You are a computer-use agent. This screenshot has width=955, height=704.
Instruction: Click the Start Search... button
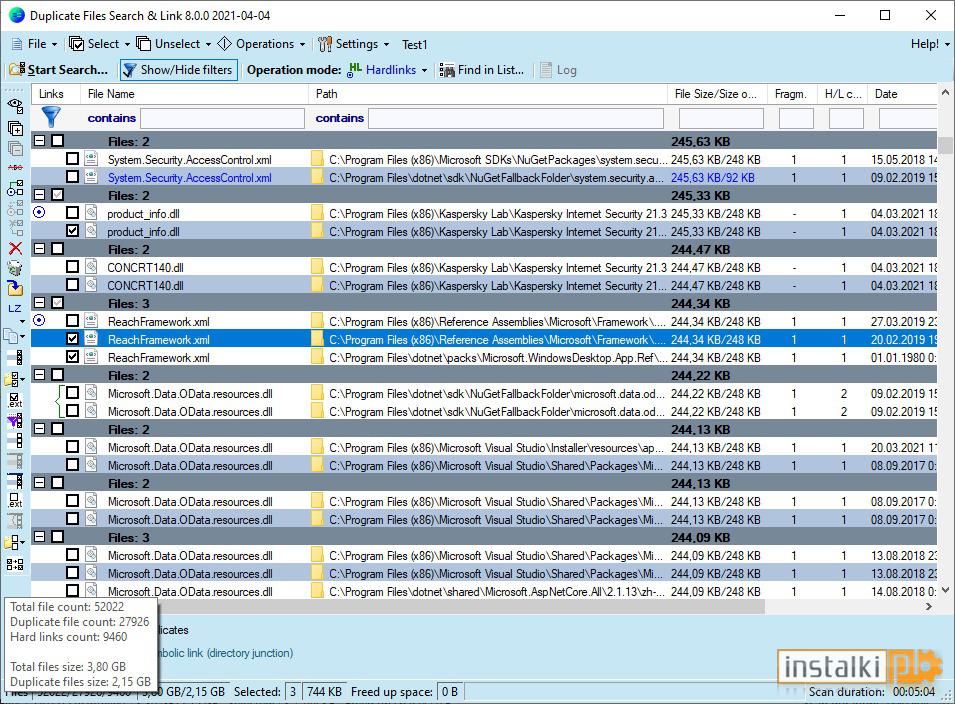click(59, 70)
